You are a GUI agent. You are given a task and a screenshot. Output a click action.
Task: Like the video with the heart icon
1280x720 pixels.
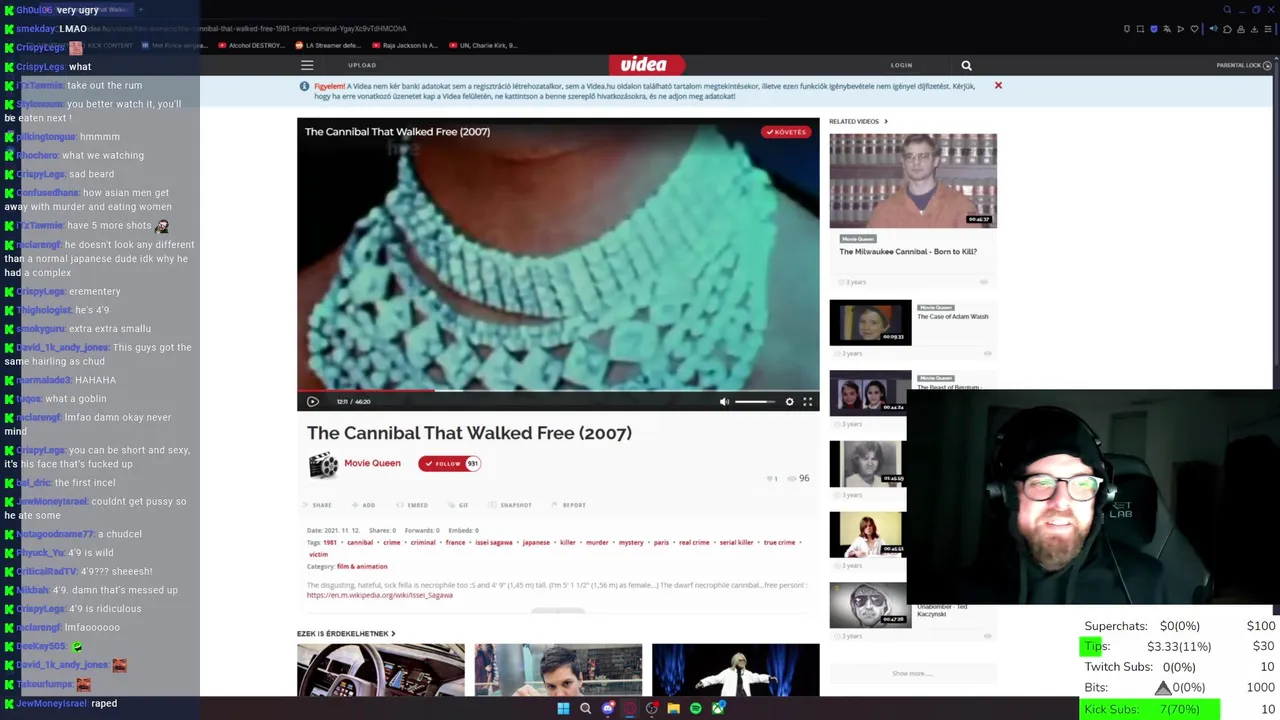(769, 479)
